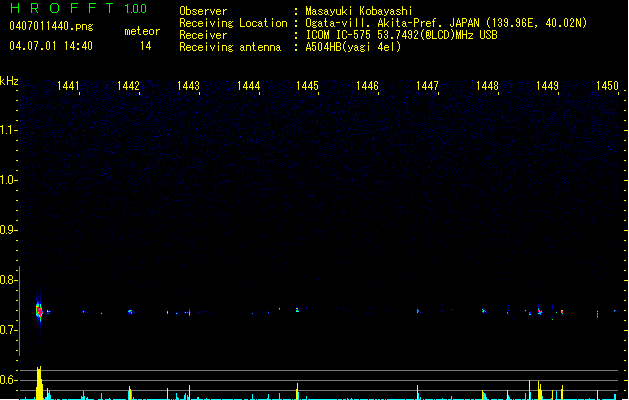Click the 1442 time axis marker
The image size is (629, 400).
coord(128,86)
